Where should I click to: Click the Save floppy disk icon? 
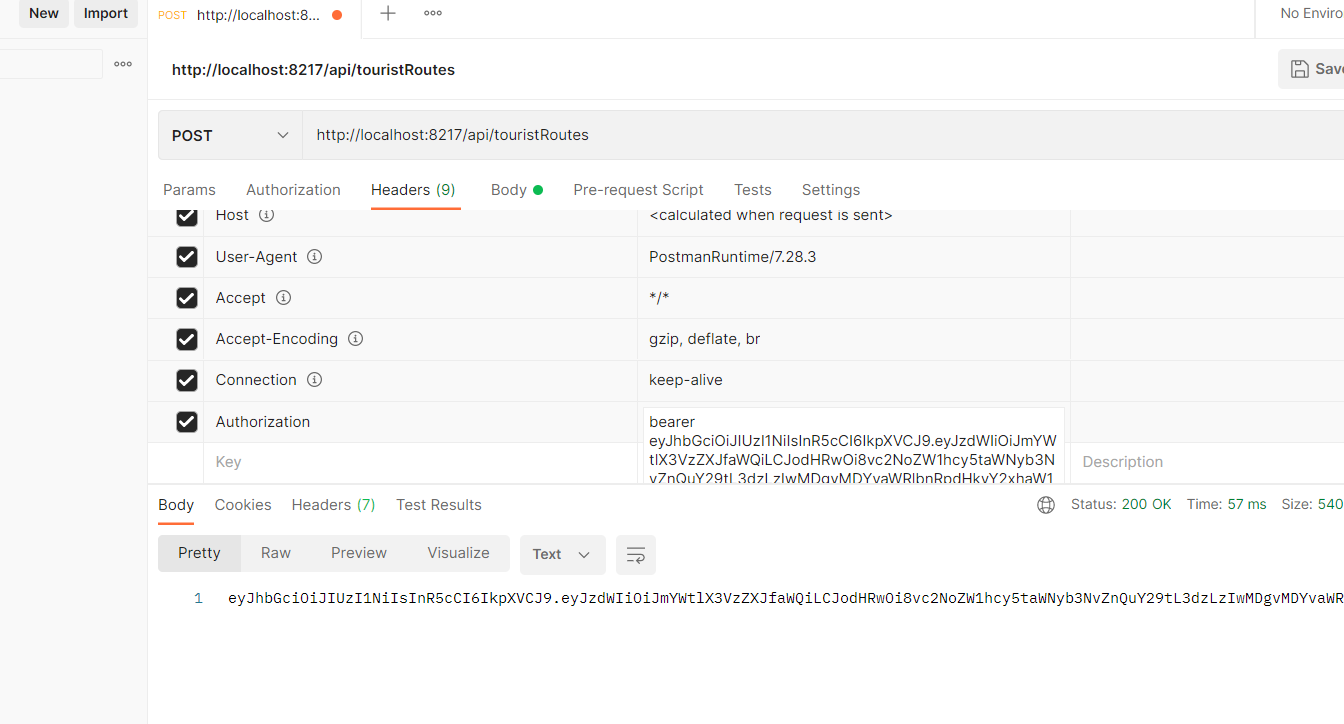coord(1300,69)
